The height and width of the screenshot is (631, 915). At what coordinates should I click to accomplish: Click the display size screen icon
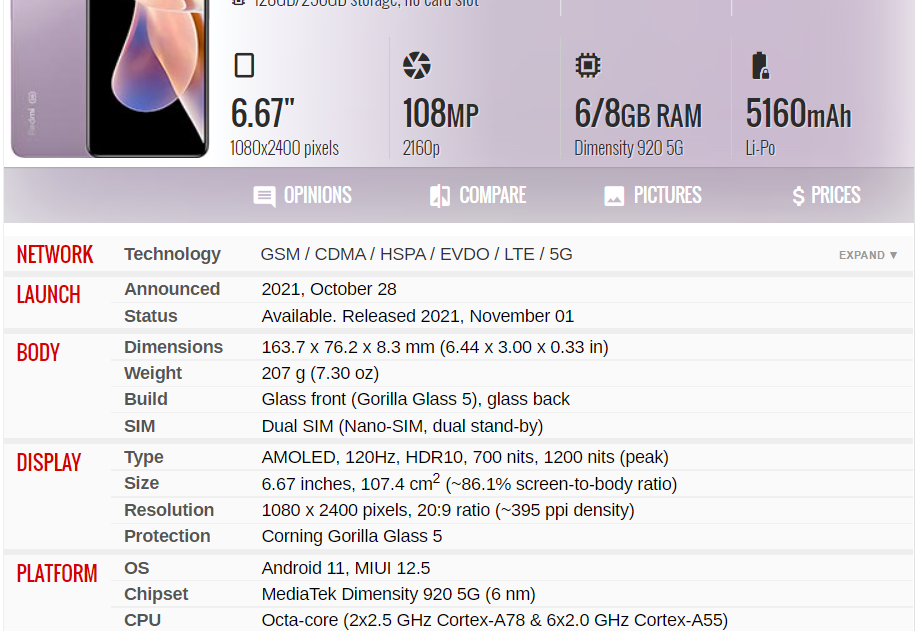[x=244, y=65]
